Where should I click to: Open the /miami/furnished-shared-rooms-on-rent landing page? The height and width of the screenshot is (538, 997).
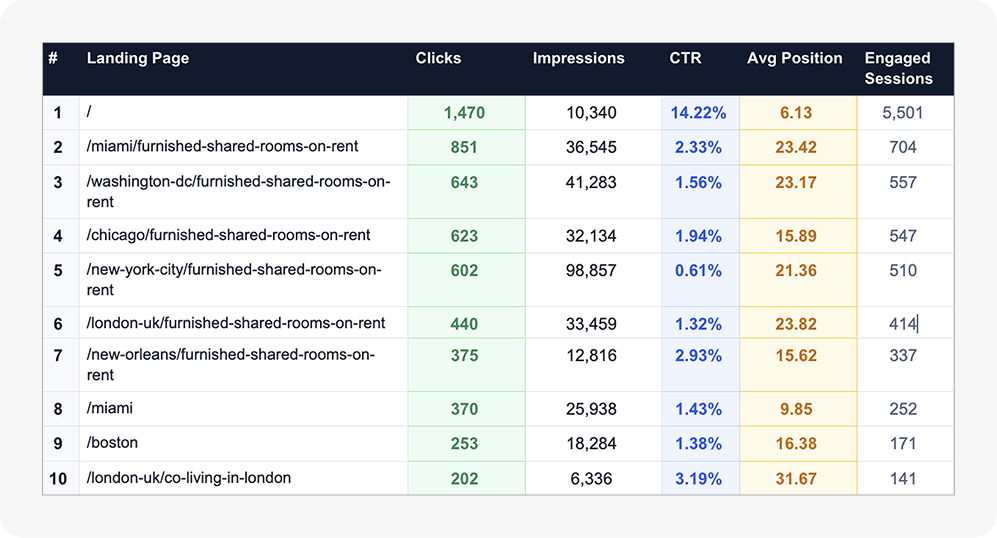[x=222, y=147]
